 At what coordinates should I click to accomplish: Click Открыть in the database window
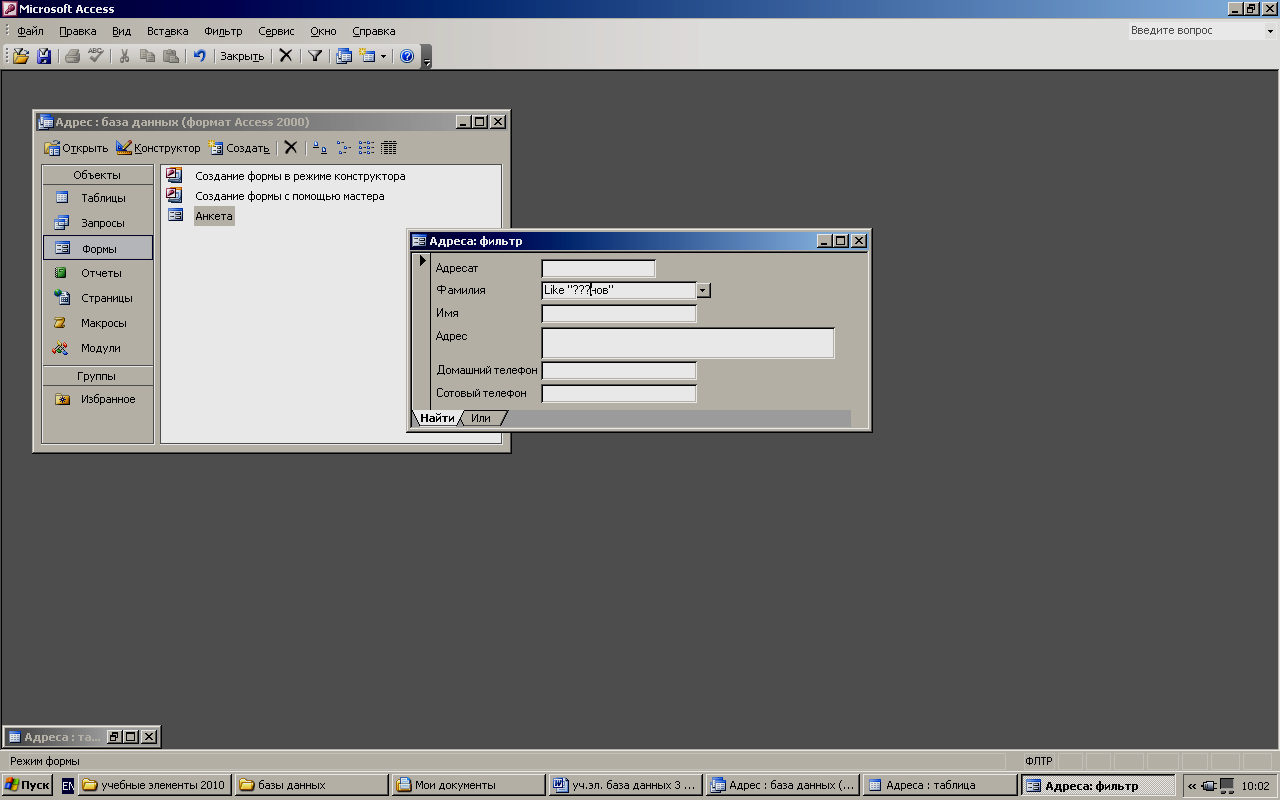tap(76, 148)
